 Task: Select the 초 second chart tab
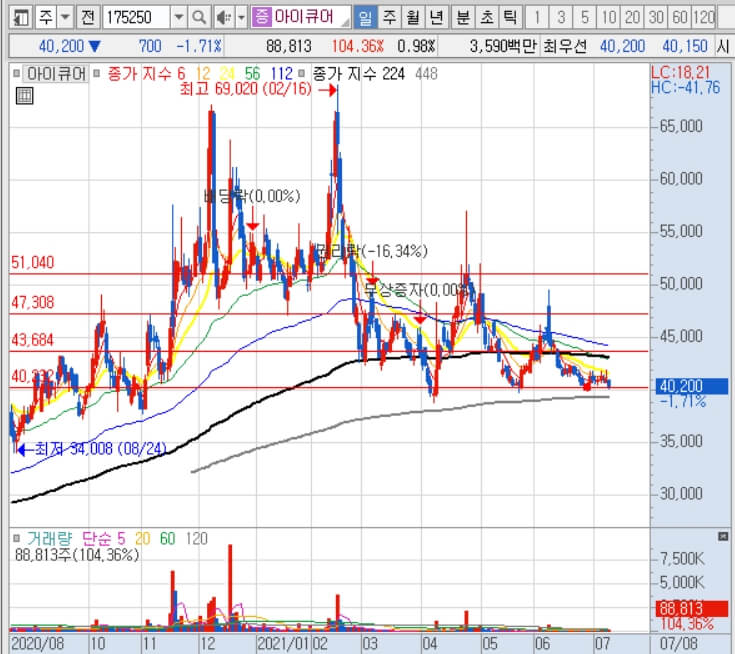coord(487,18)
